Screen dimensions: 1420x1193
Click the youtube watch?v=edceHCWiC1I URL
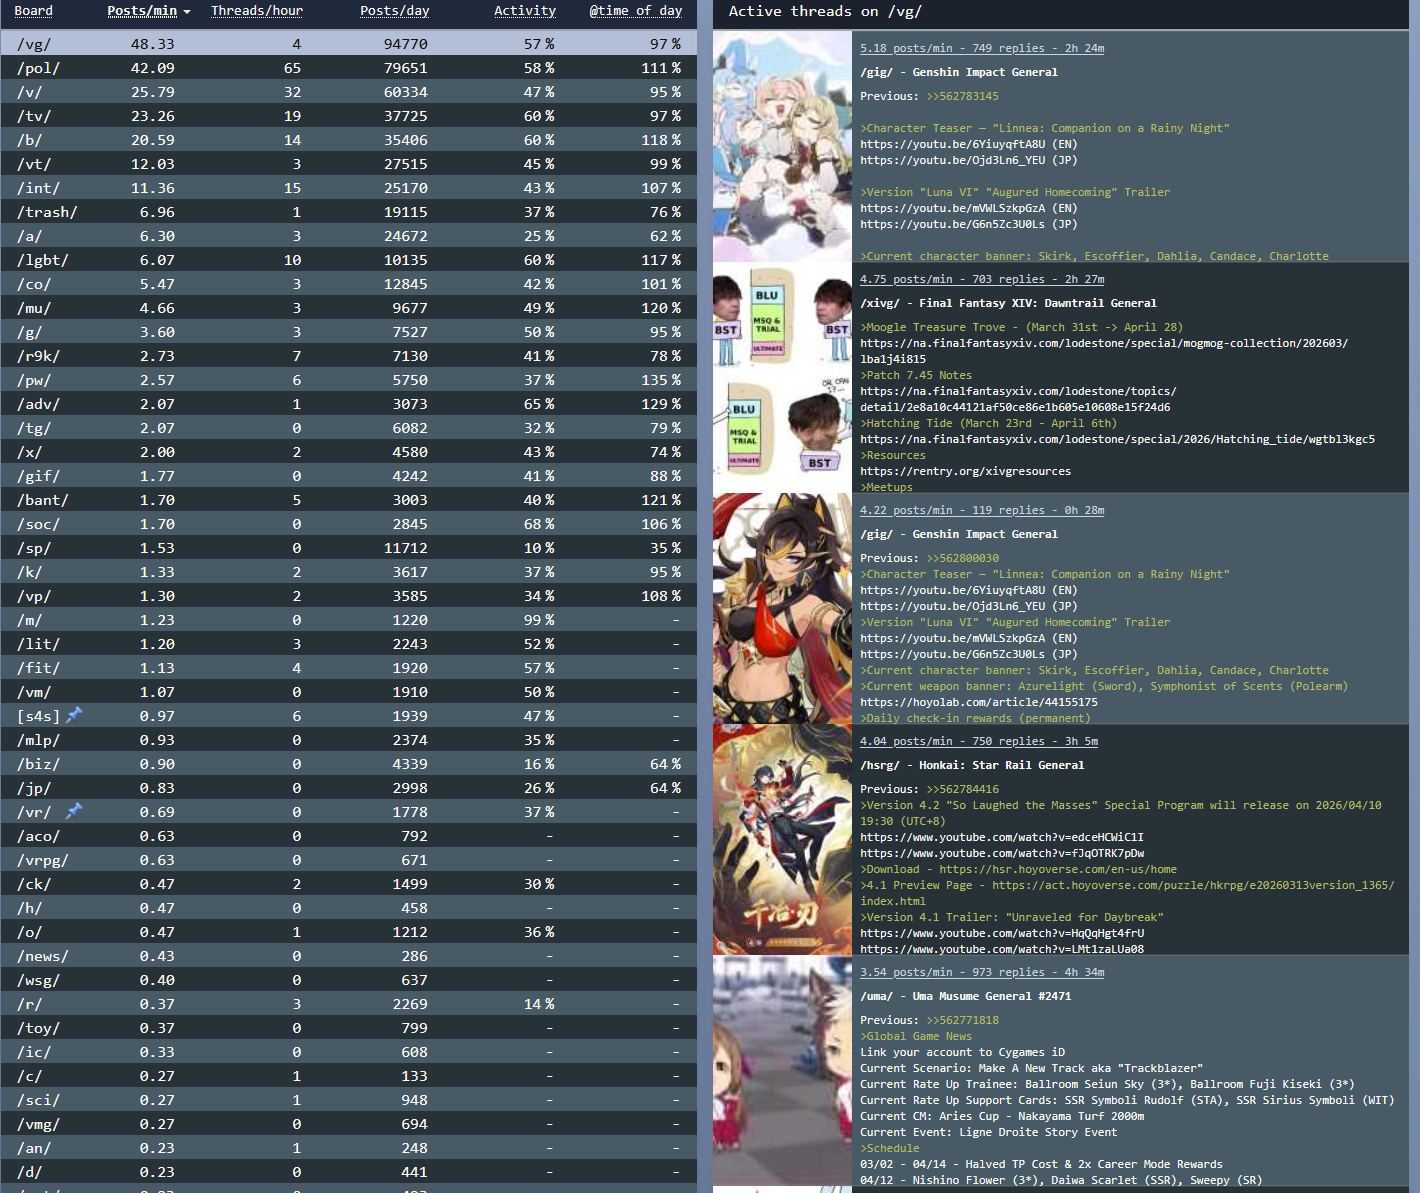tap(1002, 837)
